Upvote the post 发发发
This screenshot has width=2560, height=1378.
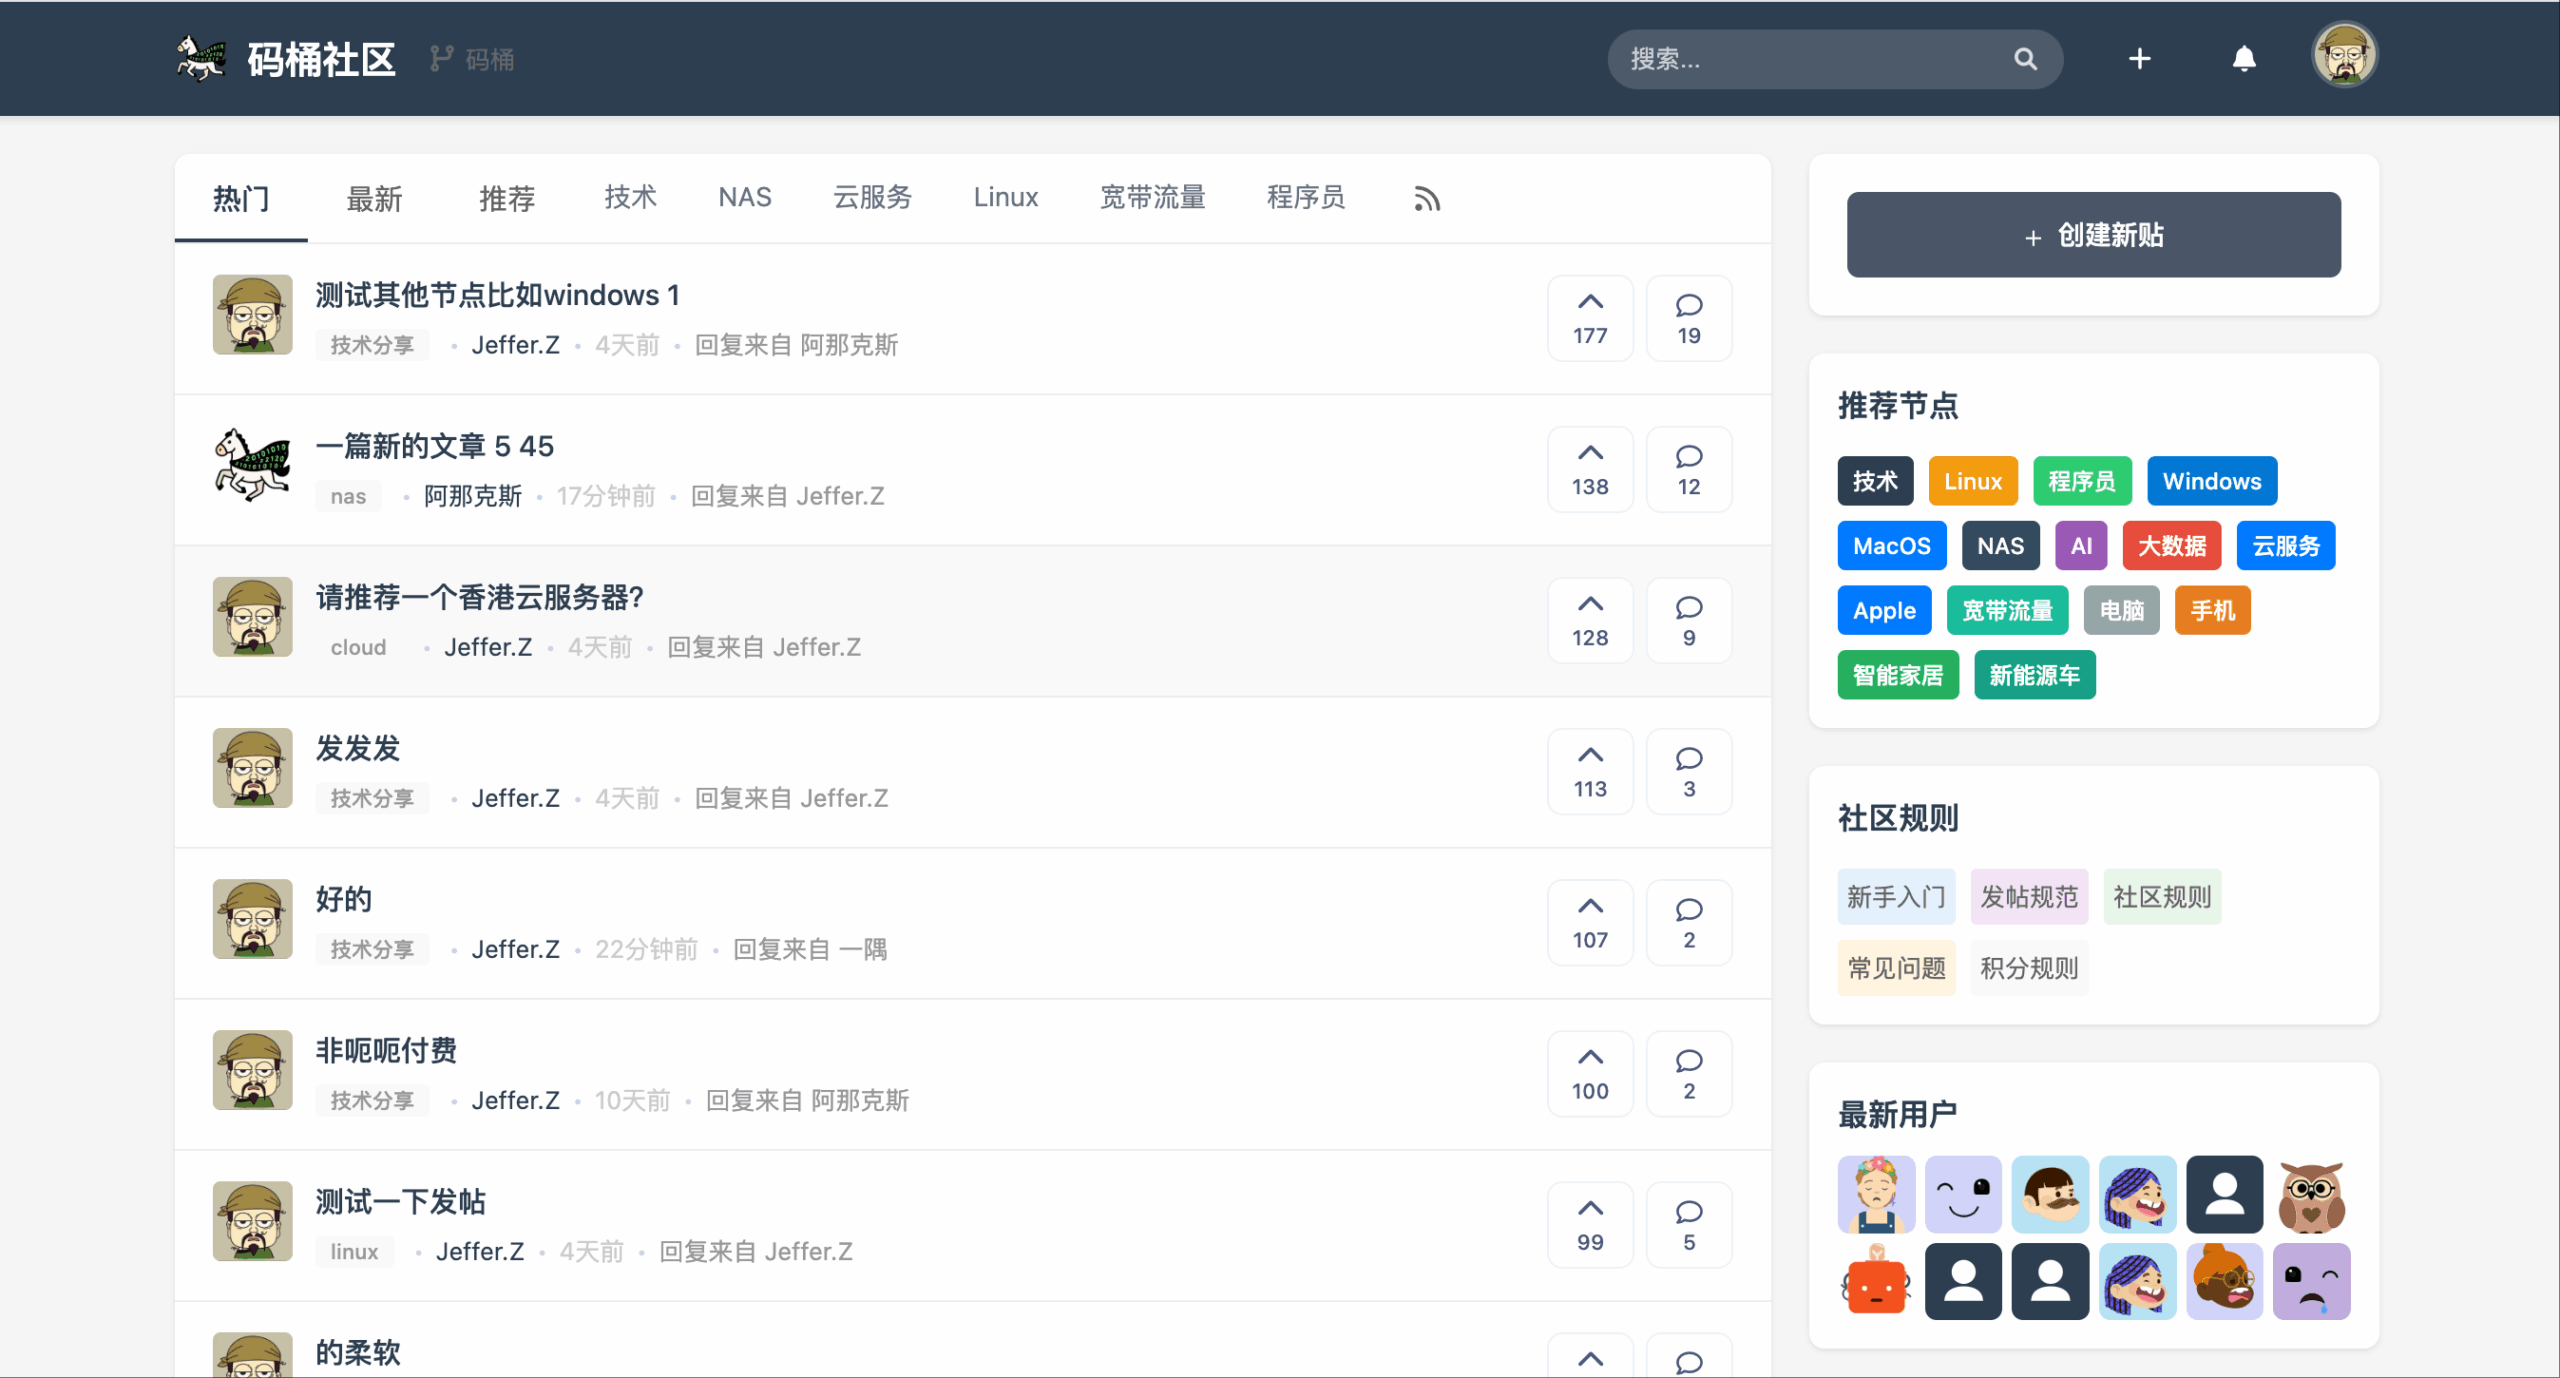[x=1590, y=771]
